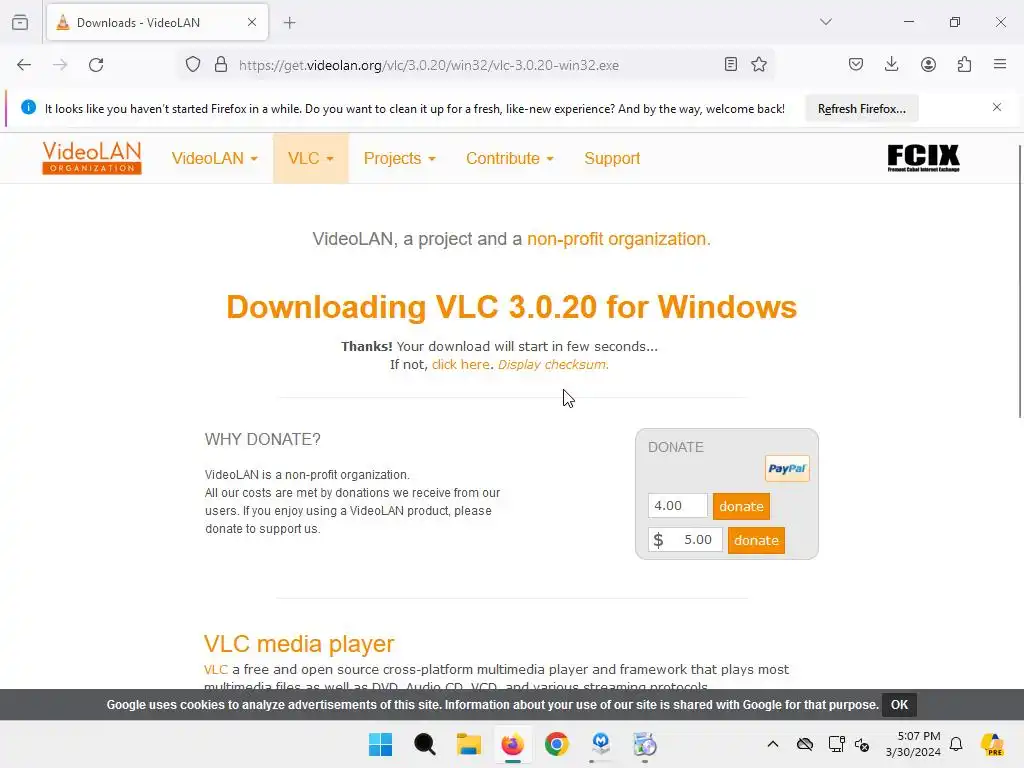The width and height of the screenshot is (1024, 768).
Task: Open the Display checksum link
Action: (x=553, y=364)
